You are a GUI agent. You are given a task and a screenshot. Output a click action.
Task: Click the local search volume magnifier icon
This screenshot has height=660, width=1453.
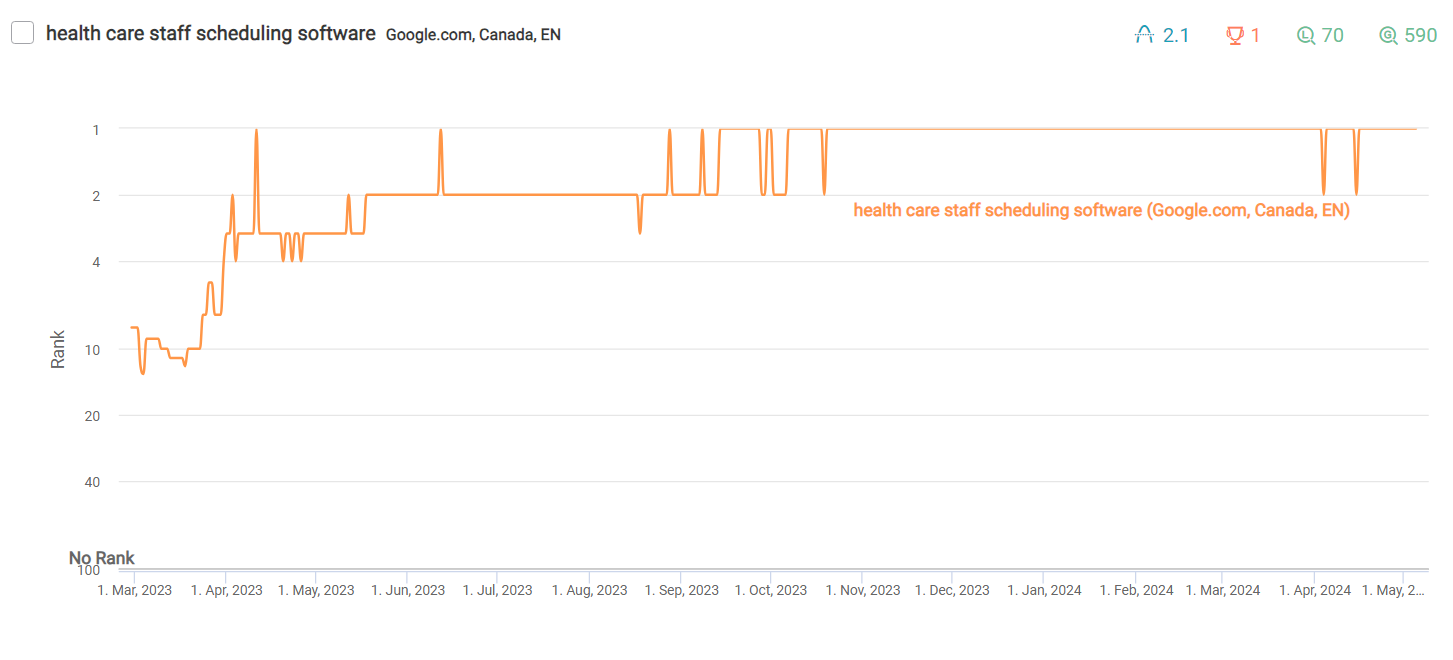pyautogui.click(x=1305, y=35)
